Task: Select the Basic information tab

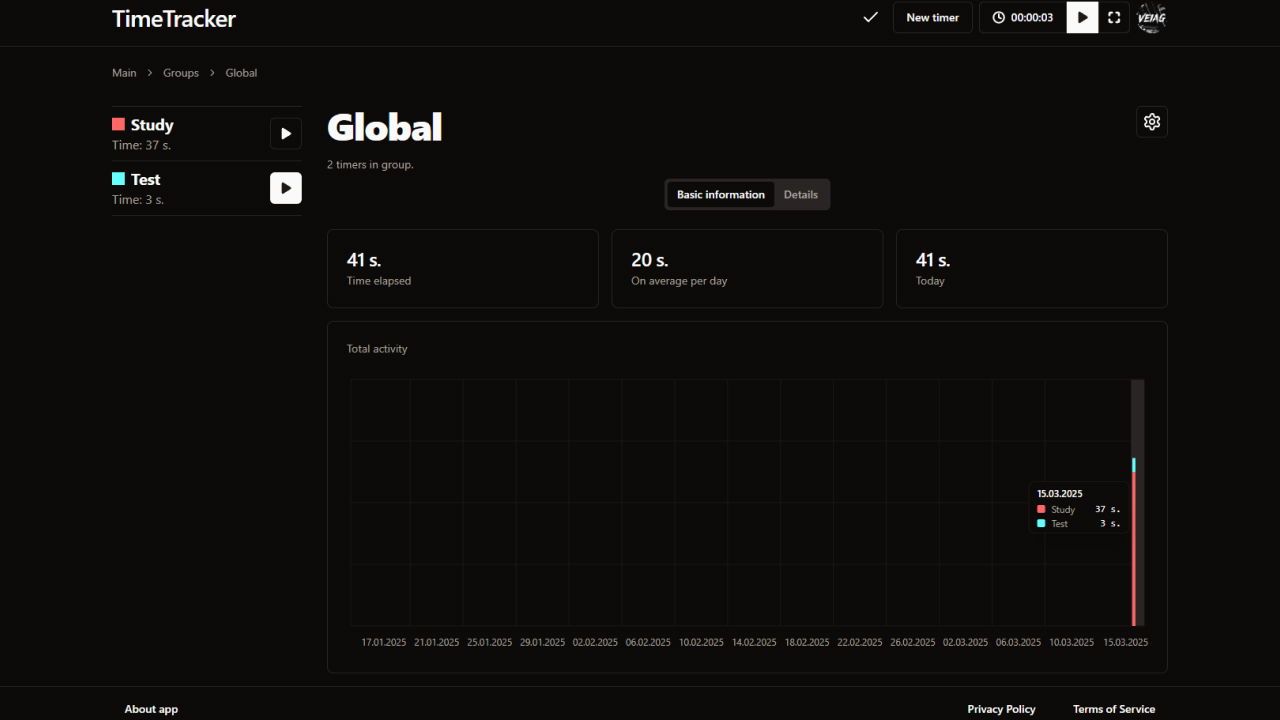Action: (x=721, y=195)
